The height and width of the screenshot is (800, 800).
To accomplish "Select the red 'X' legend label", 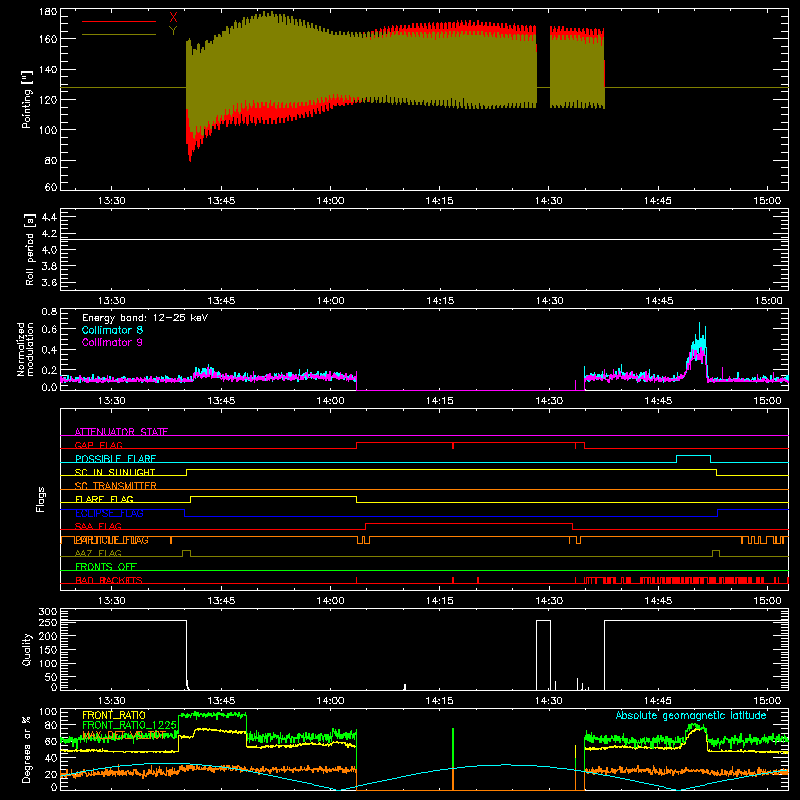I will pos(173,18).
